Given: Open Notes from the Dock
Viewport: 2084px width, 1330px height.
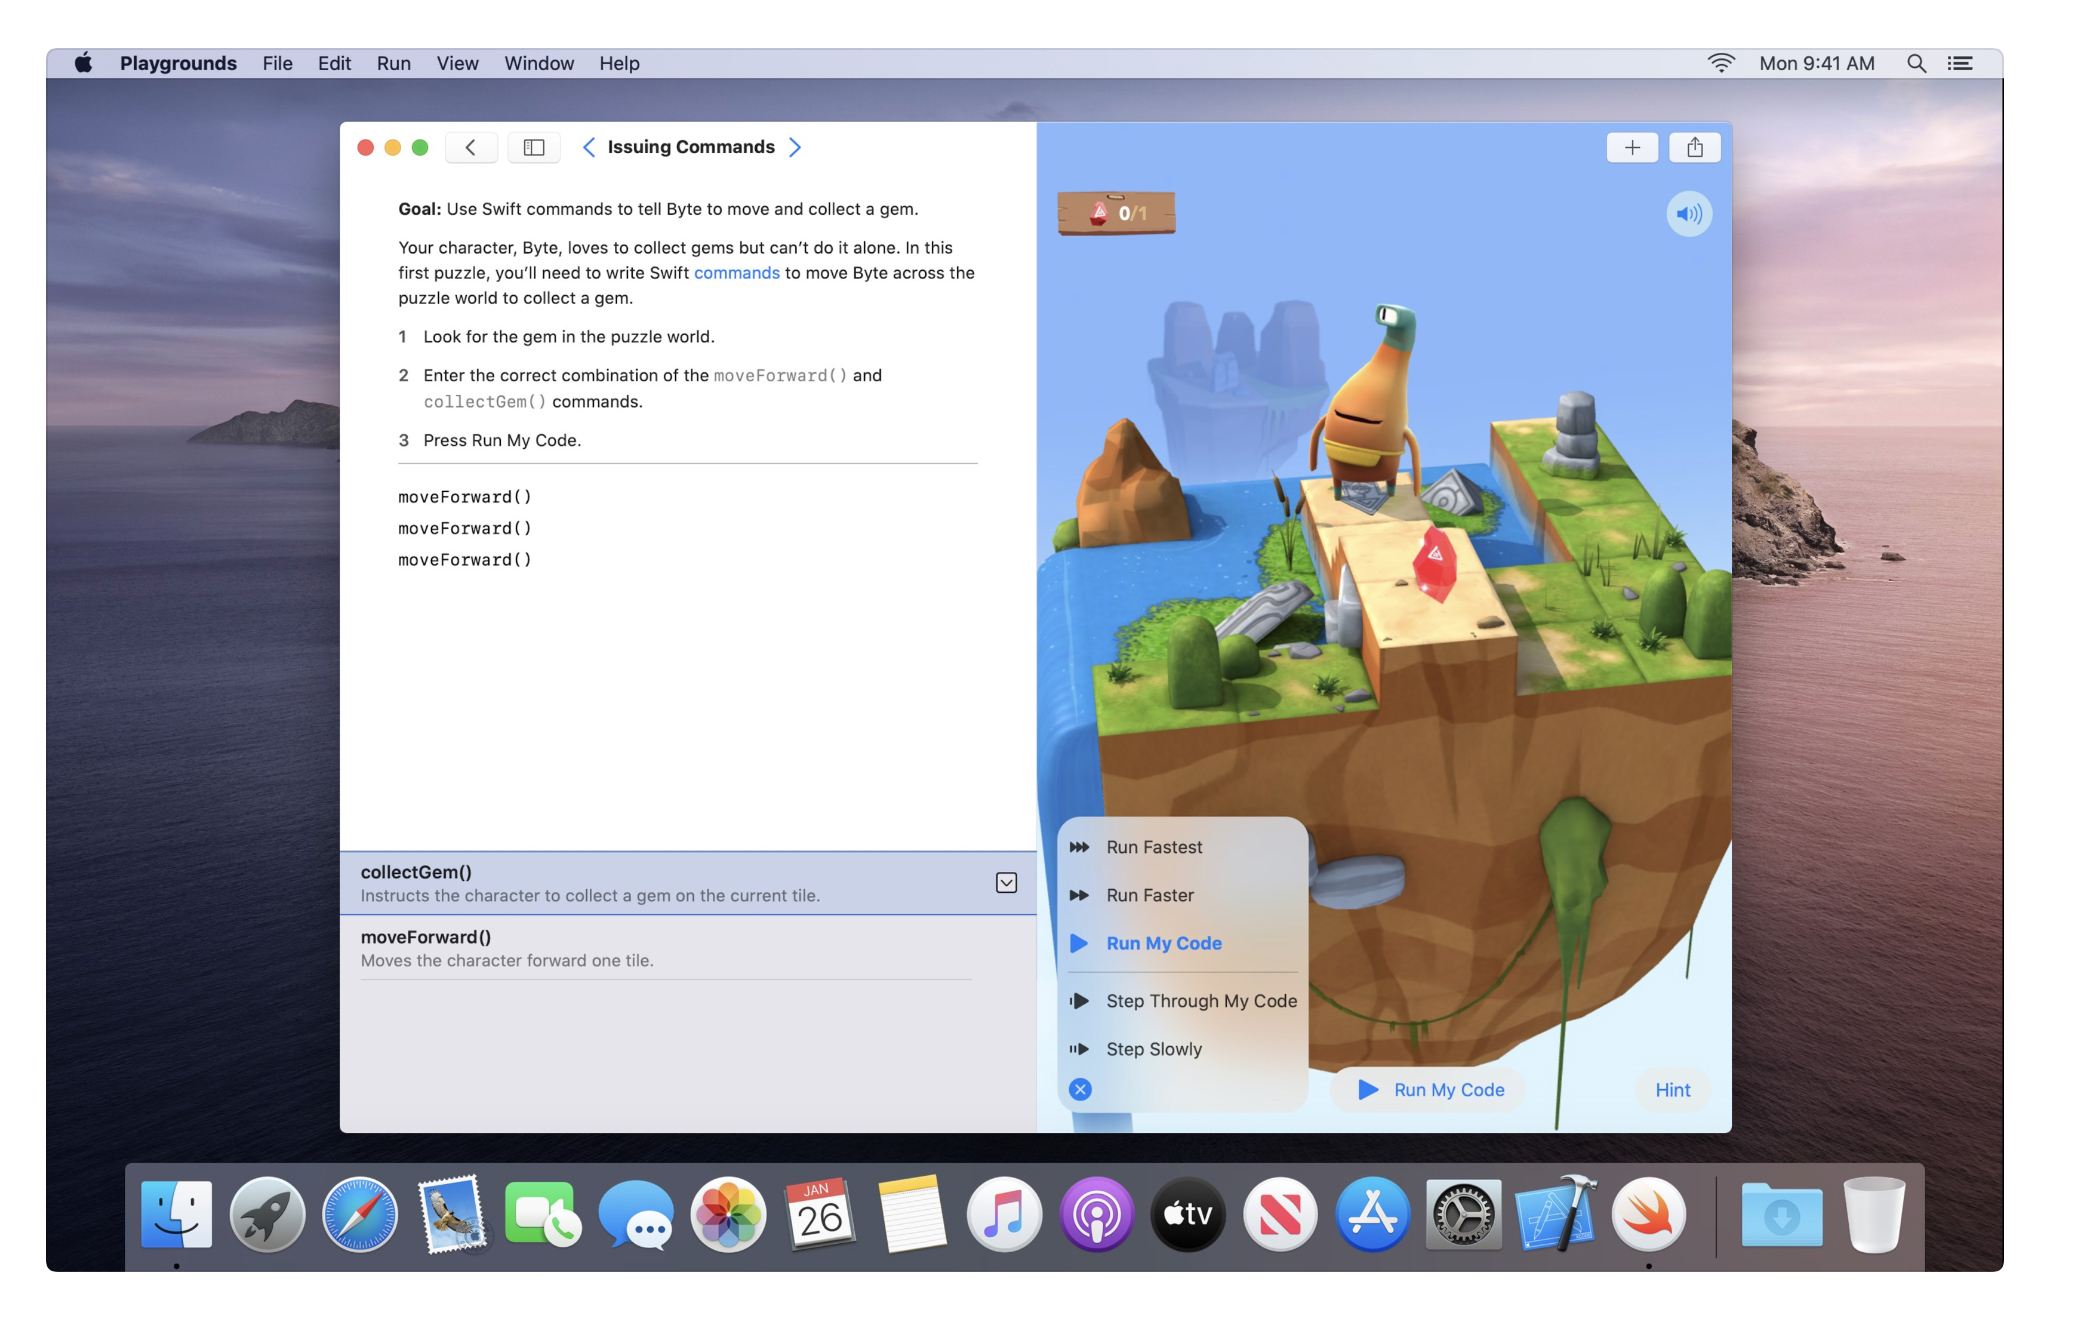Looking at the screenshot, I should [x=912, y=1215].
